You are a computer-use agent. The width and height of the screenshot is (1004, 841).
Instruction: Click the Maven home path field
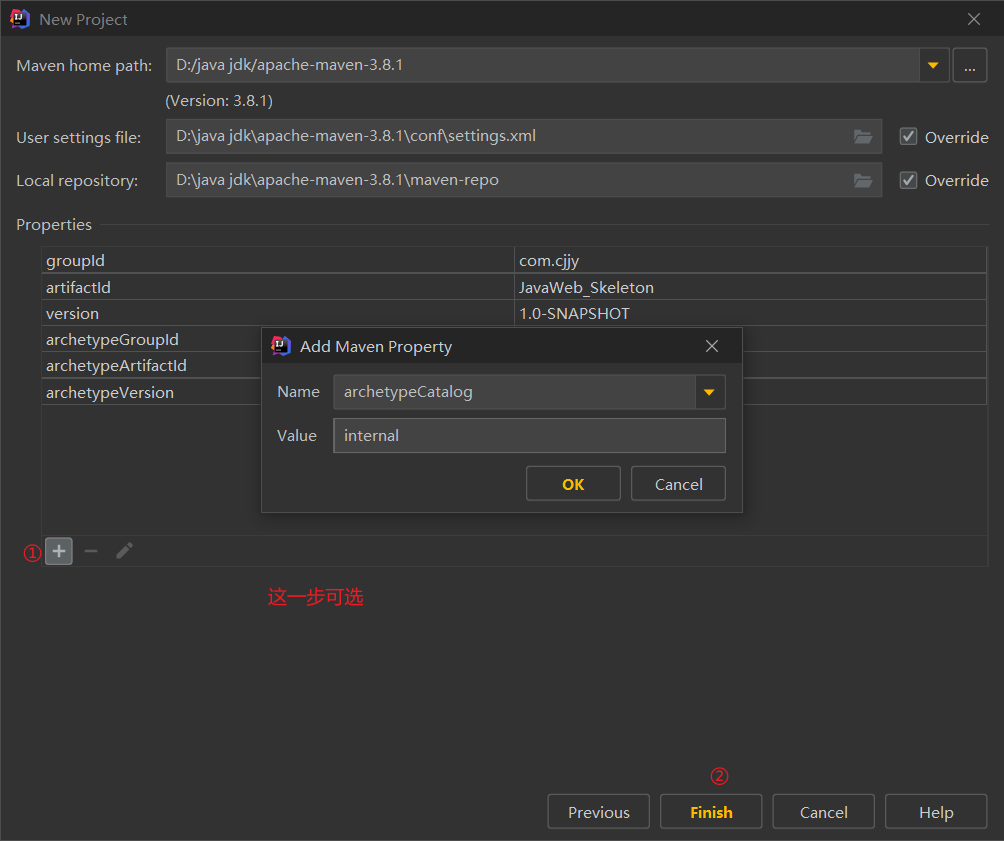542,65
